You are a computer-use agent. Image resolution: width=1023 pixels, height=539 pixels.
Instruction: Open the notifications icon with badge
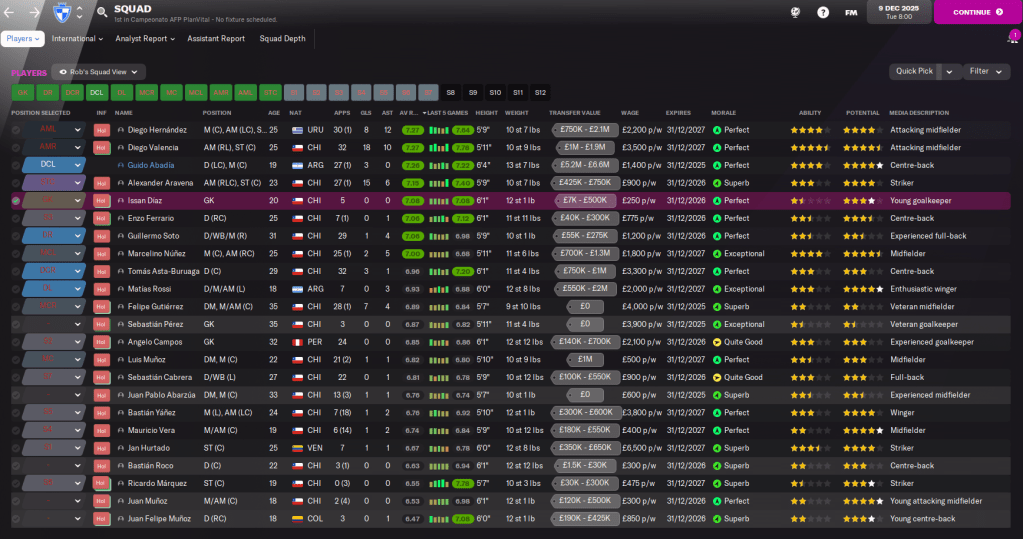pos(1012,38)
